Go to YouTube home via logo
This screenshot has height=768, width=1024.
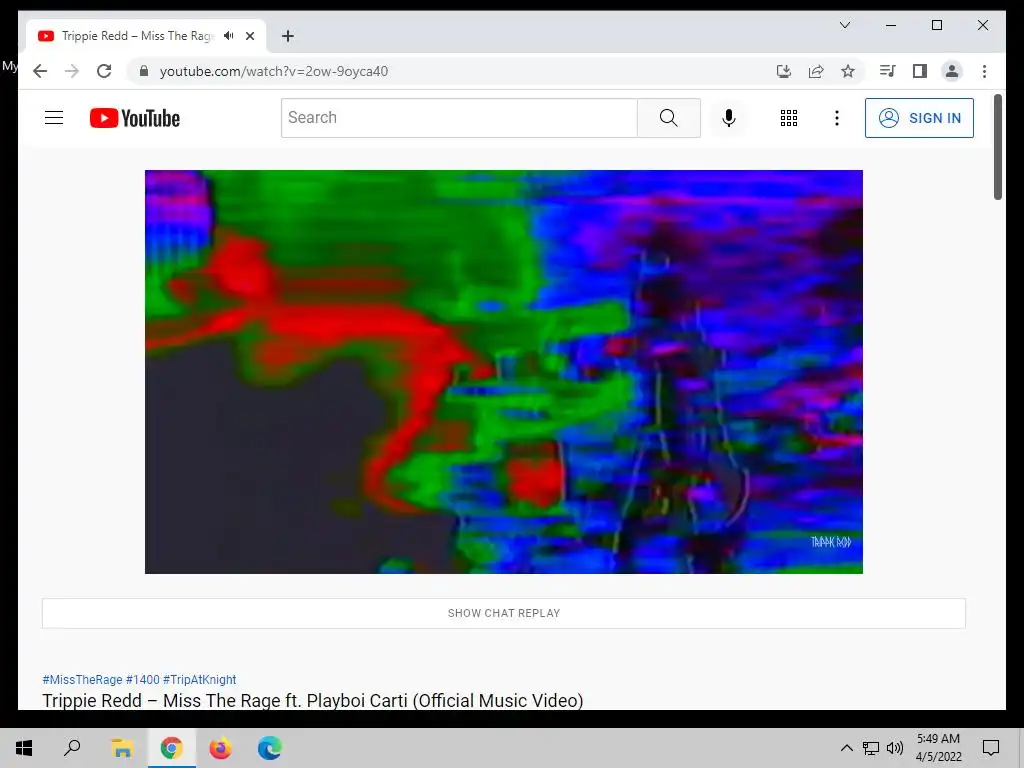point(135,118)
